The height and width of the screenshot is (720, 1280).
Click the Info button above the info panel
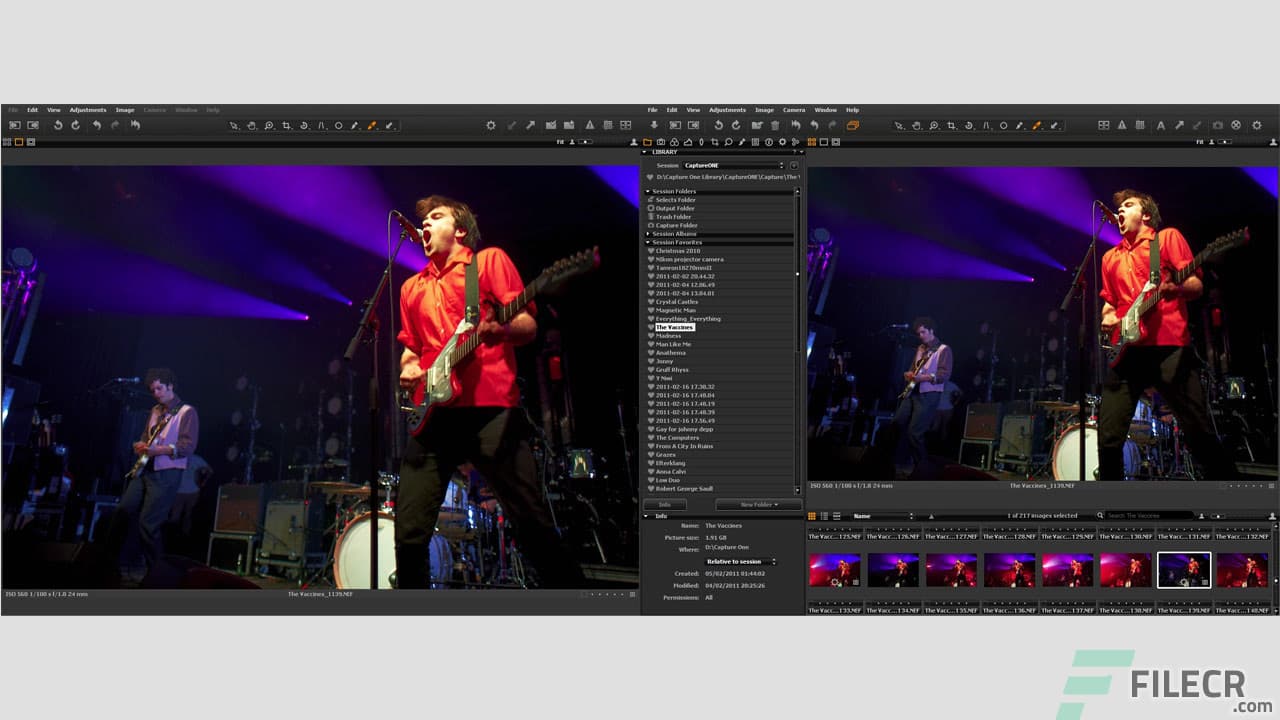pyautogui.click(x=665, y=503)
